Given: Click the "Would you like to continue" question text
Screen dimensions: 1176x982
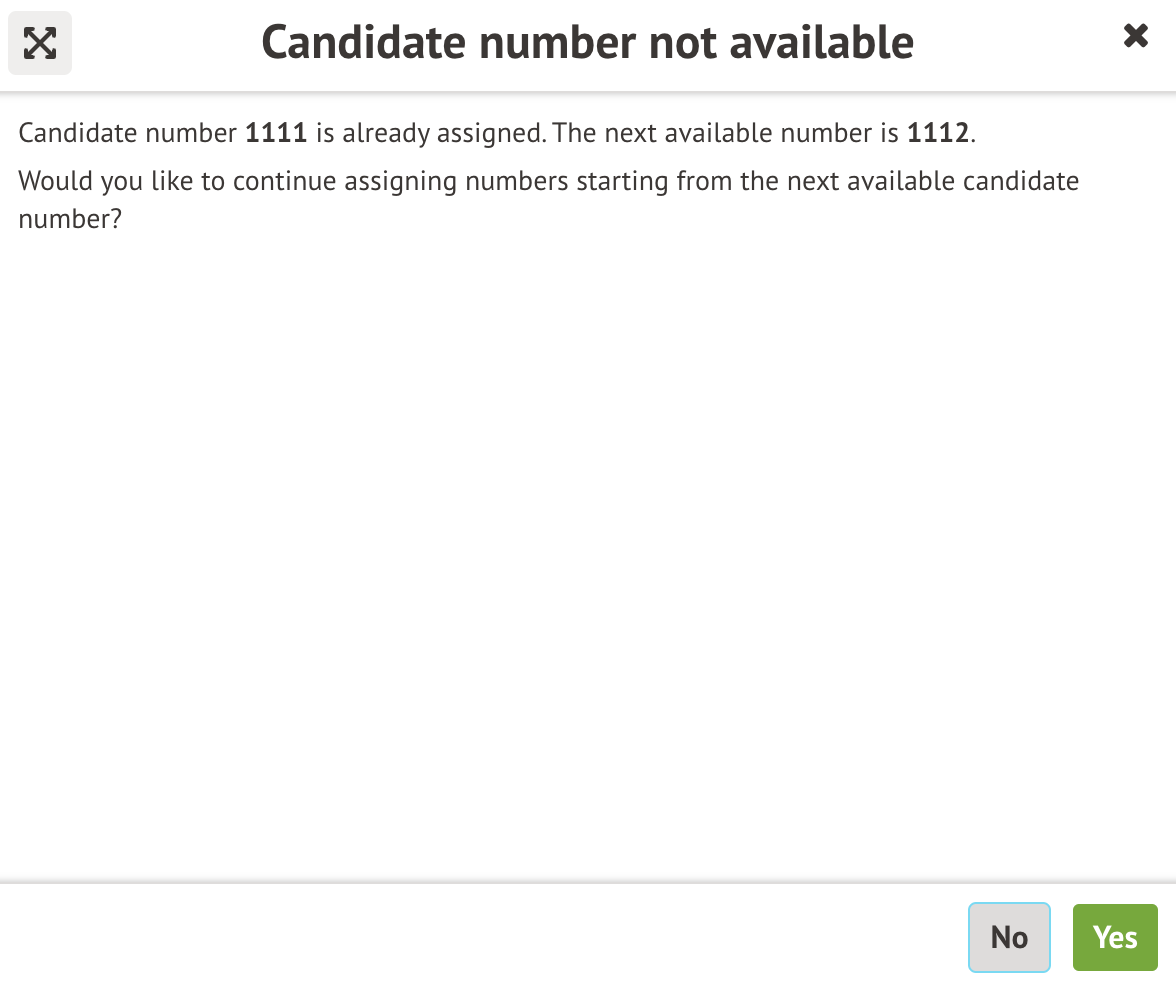Looking at the screenshot, I should [548, 182].
